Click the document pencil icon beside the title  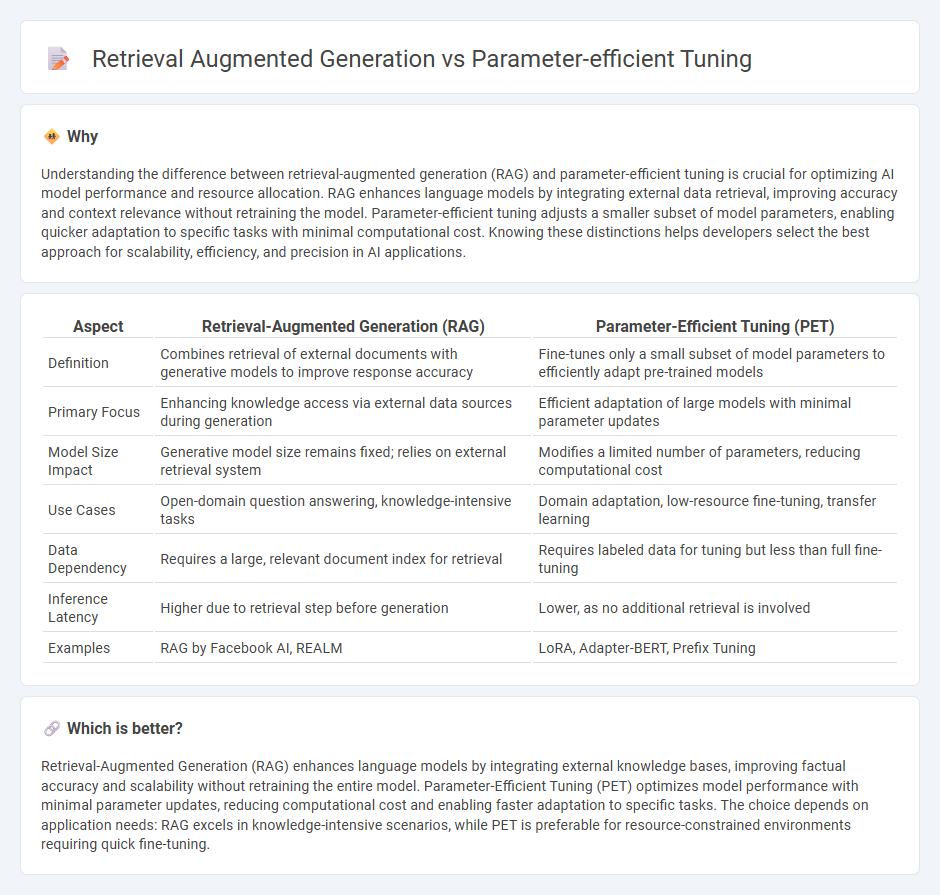(x=58, y=59)
